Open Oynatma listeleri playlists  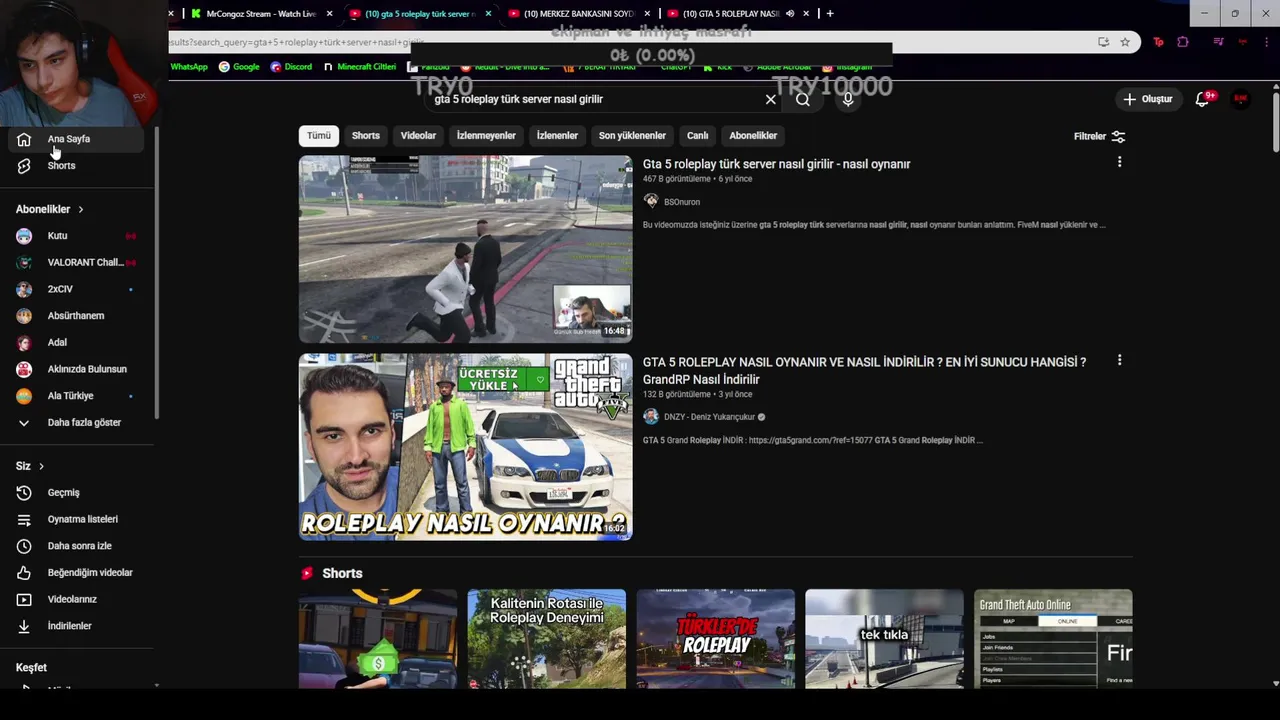76,519
